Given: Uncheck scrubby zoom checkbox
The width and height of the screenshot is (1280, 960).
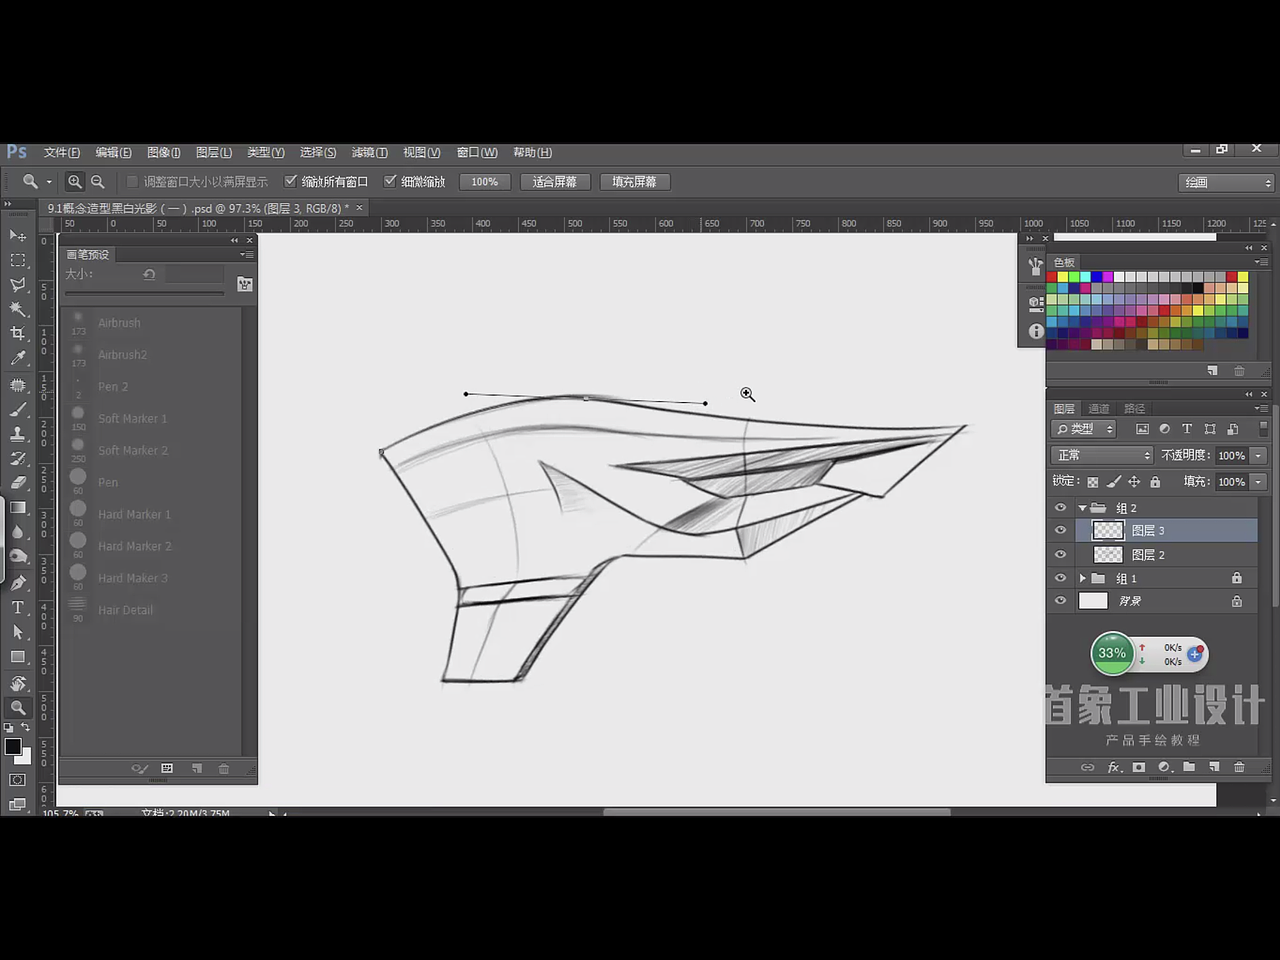Looking at the screenshot, I should 390,182.
